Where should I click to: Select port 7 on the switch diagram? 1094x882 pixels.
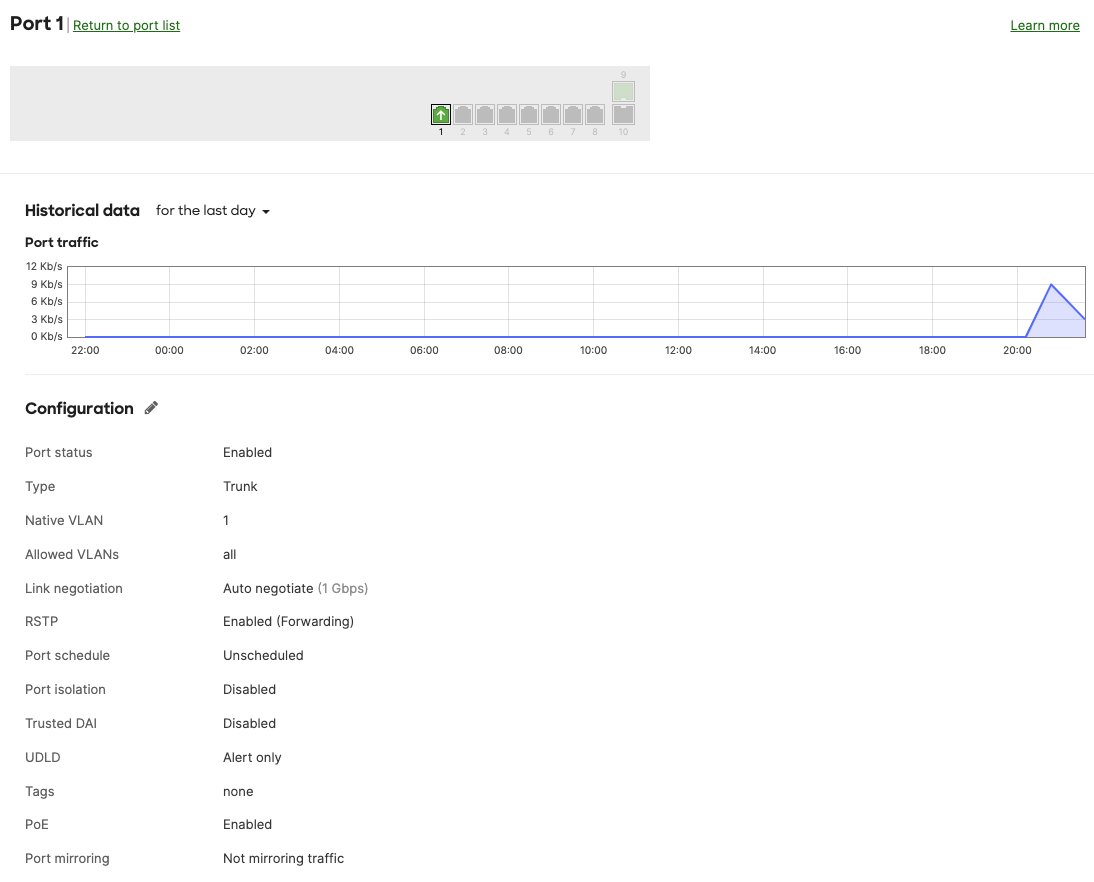[572, 114]
